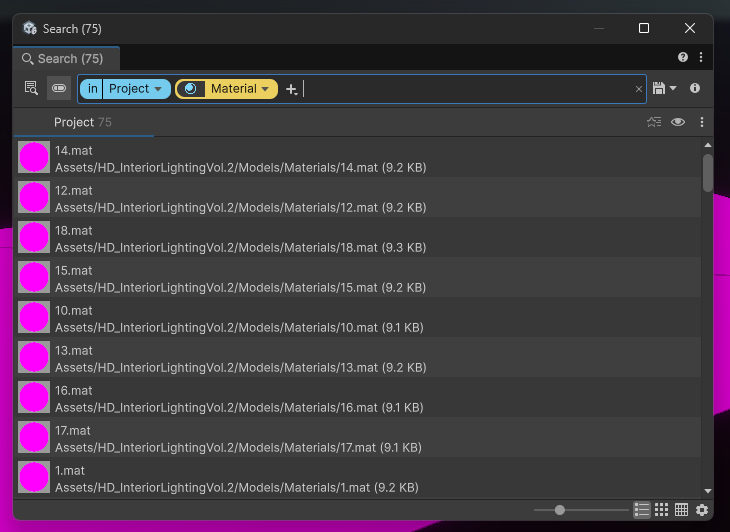Screen dimensions: 730x532
Task: Maximize the Search window
Action: [x=644, y=28]
